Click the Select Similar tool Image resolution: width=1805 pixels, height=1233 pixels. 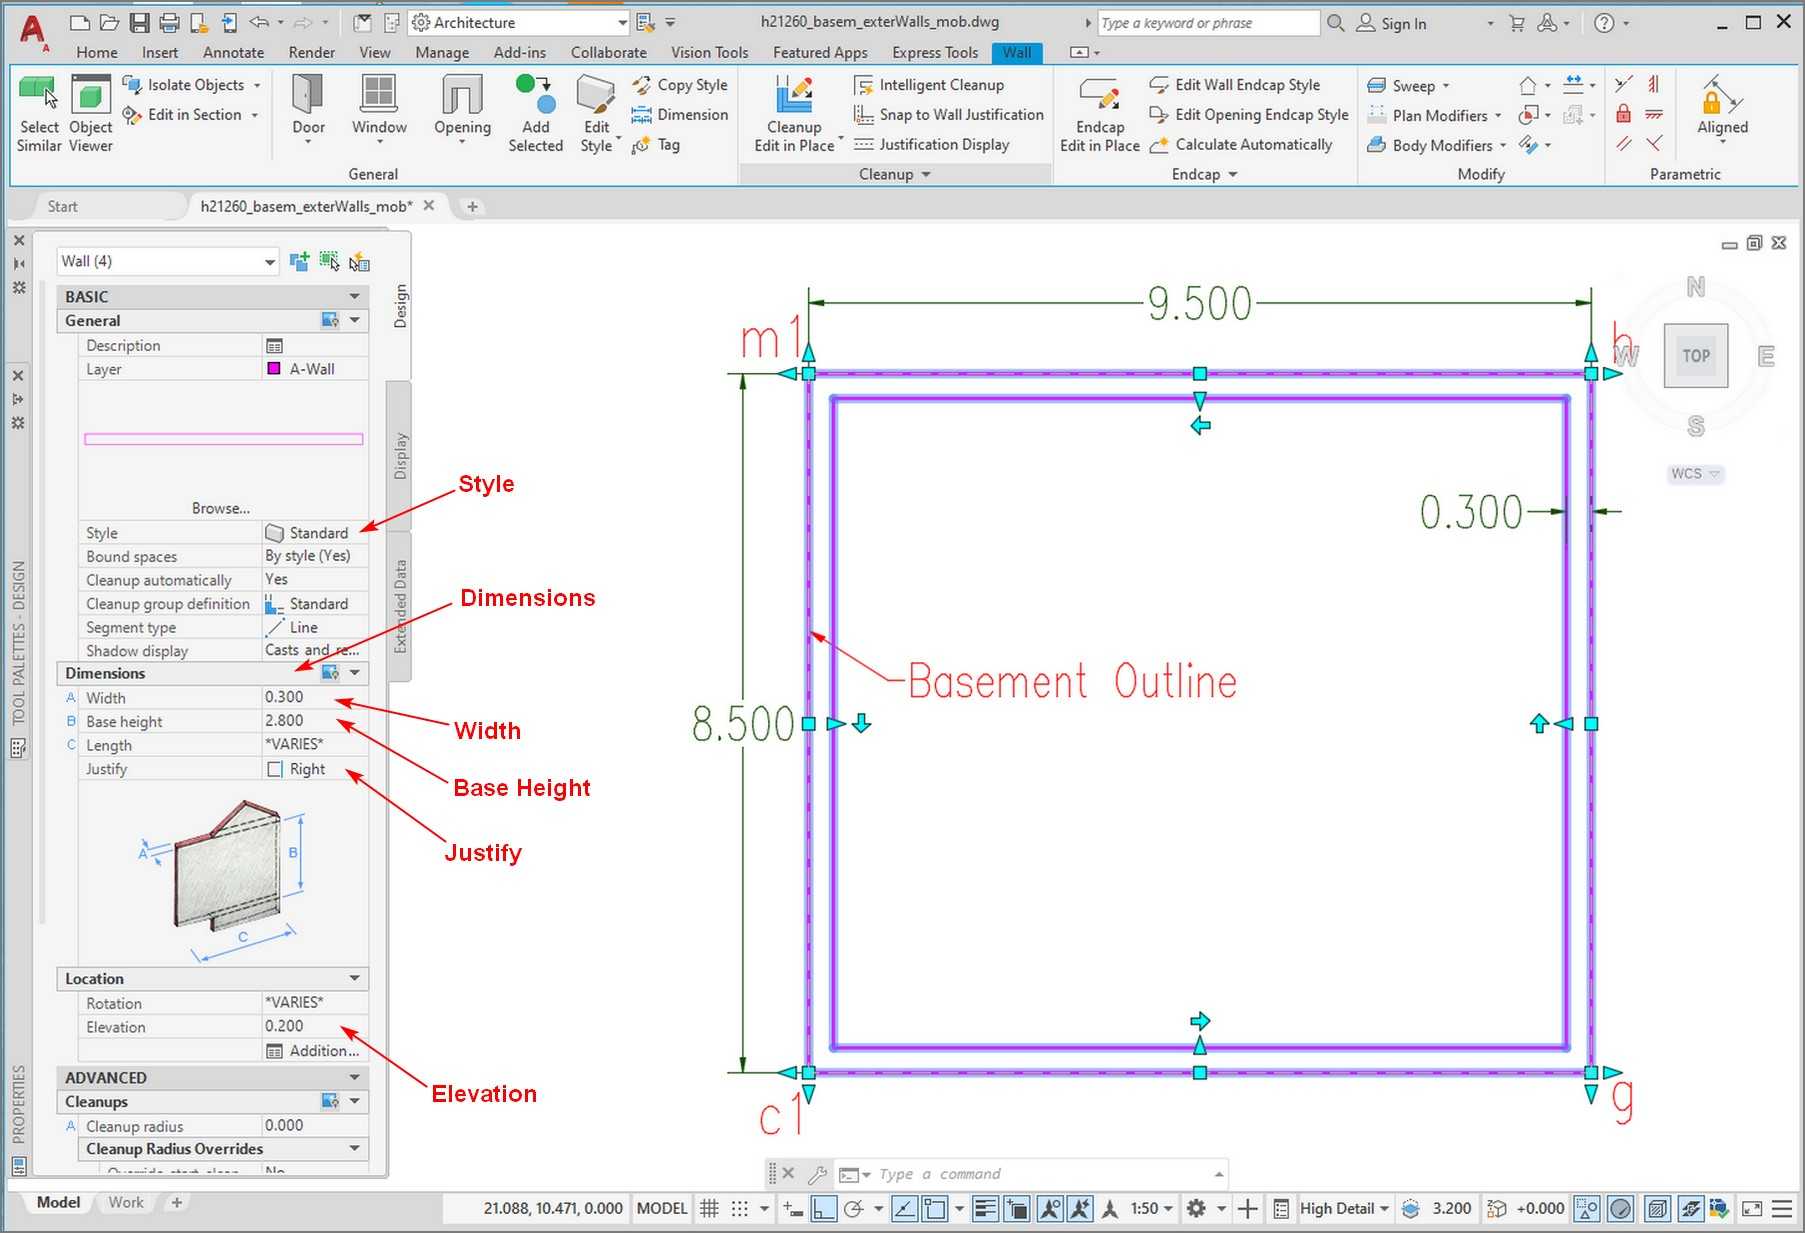pyautogui.click(x=39, y=114)
